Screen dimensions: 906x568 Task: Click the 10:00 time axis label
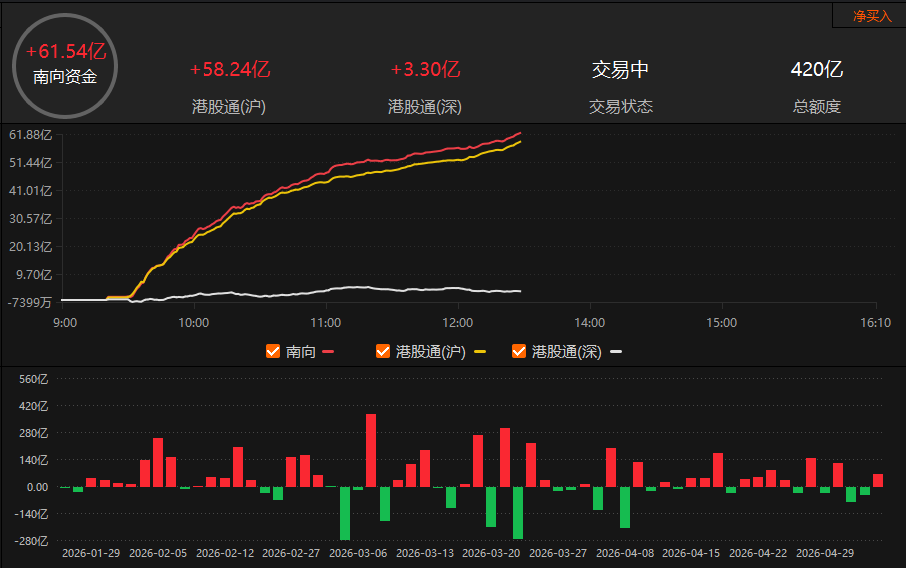(194, 322)
